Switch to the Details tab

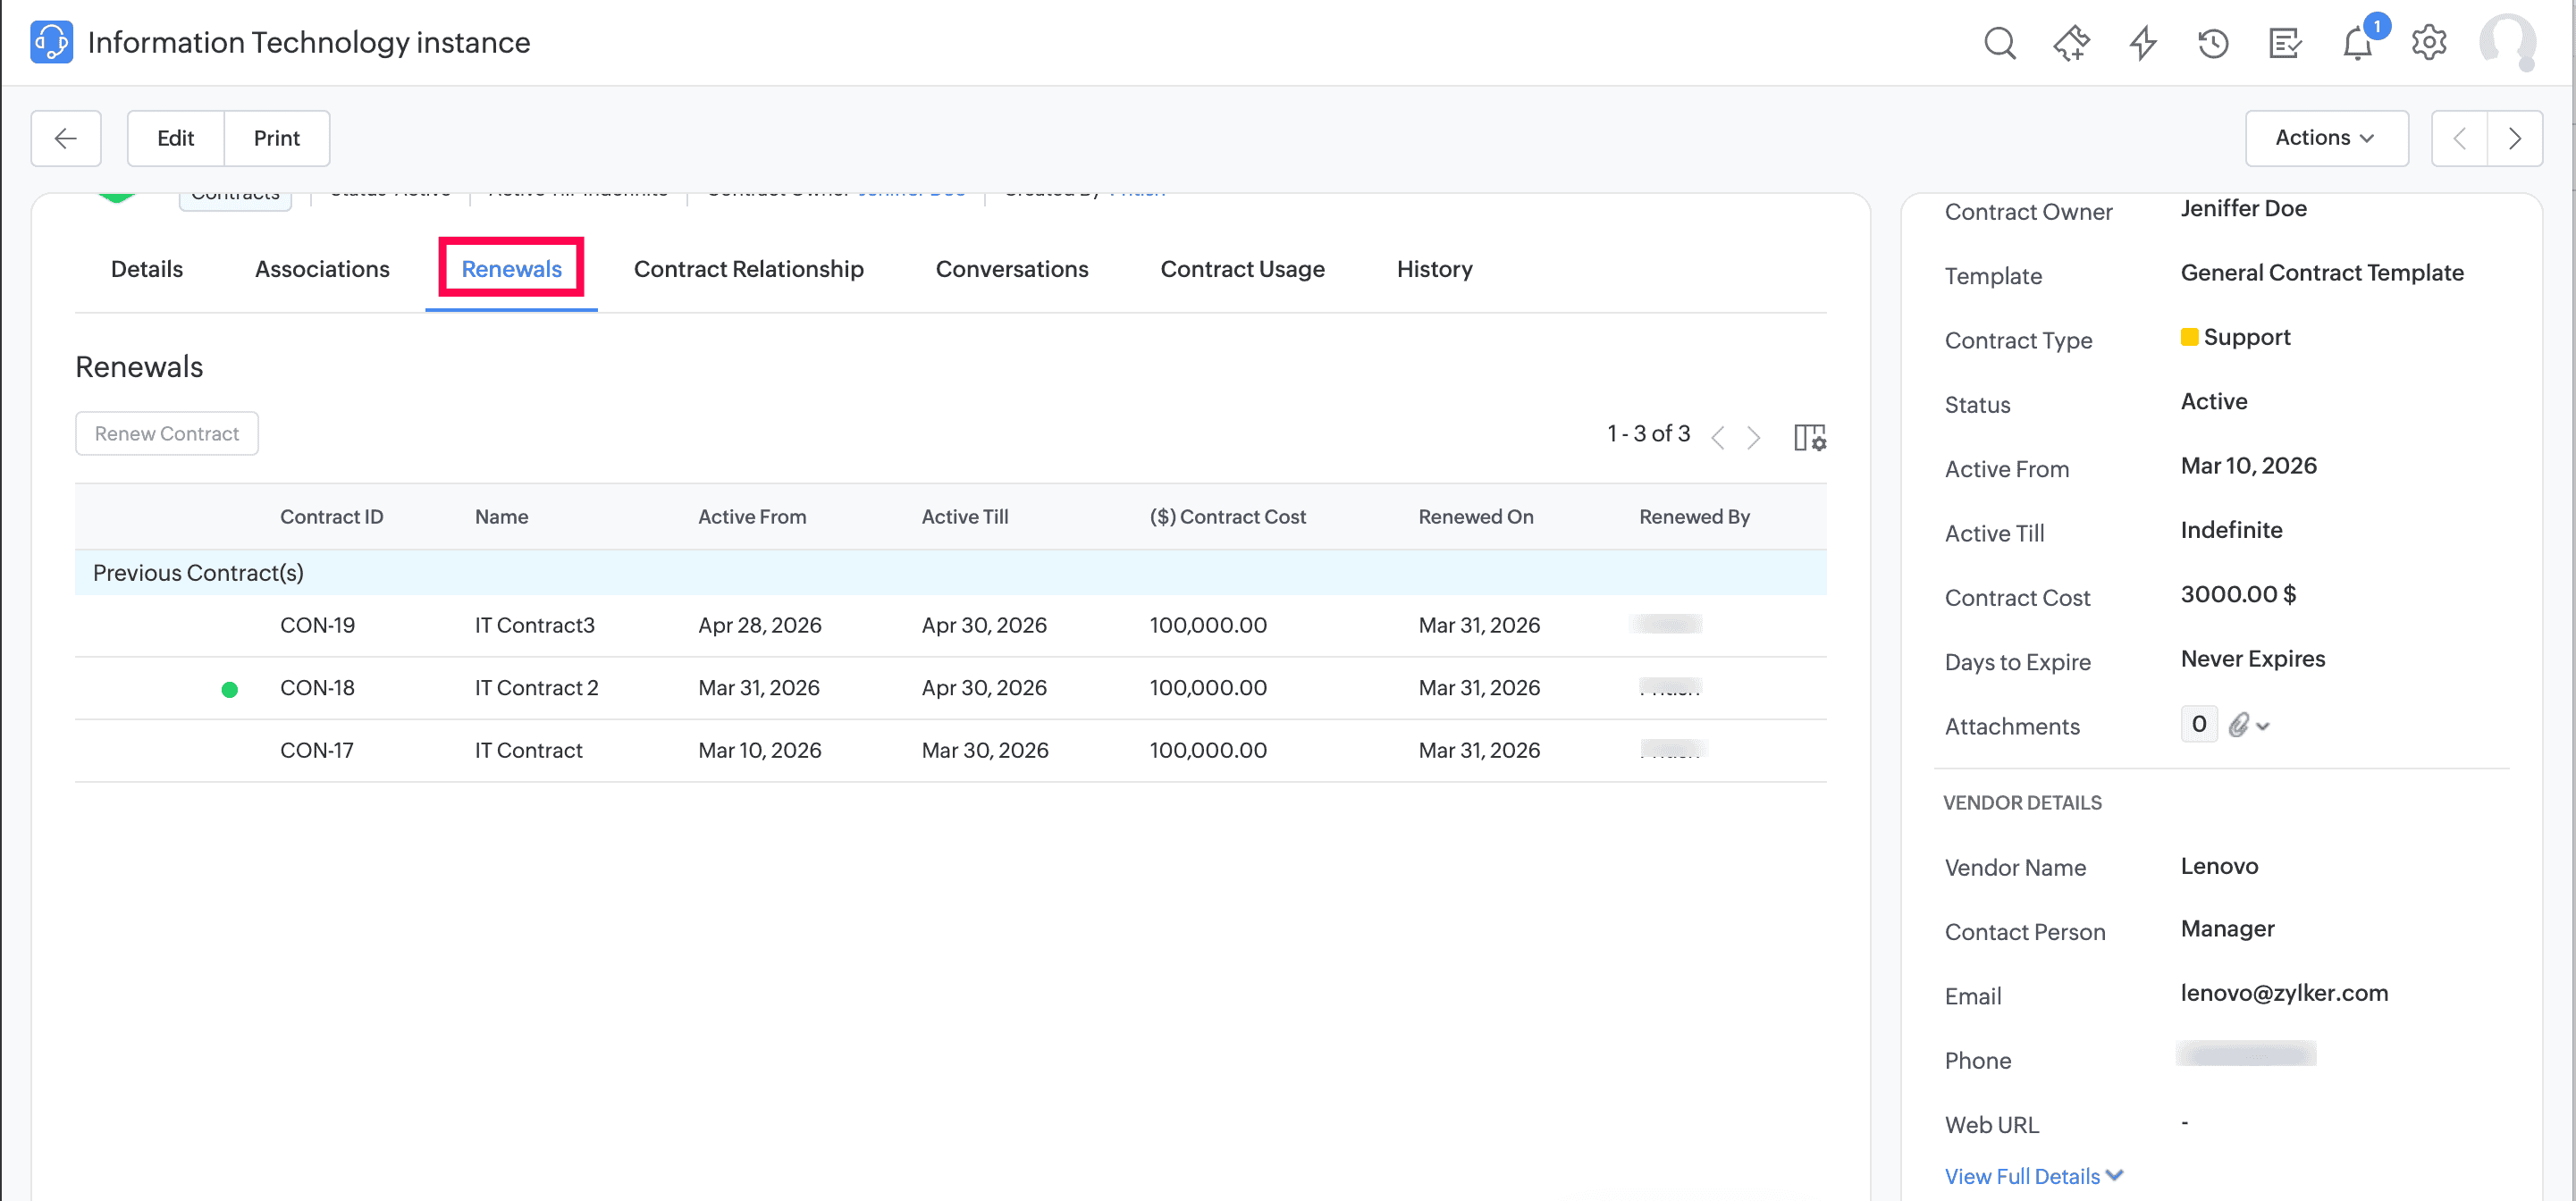(x=147, y=269)
